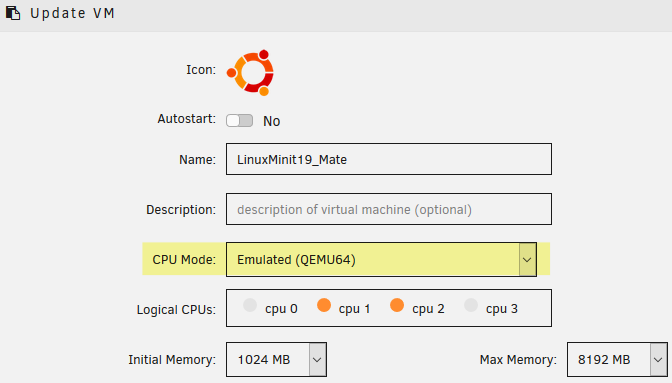
Task: Click the Update VM clipboard icon
Action: pos(13,13)
